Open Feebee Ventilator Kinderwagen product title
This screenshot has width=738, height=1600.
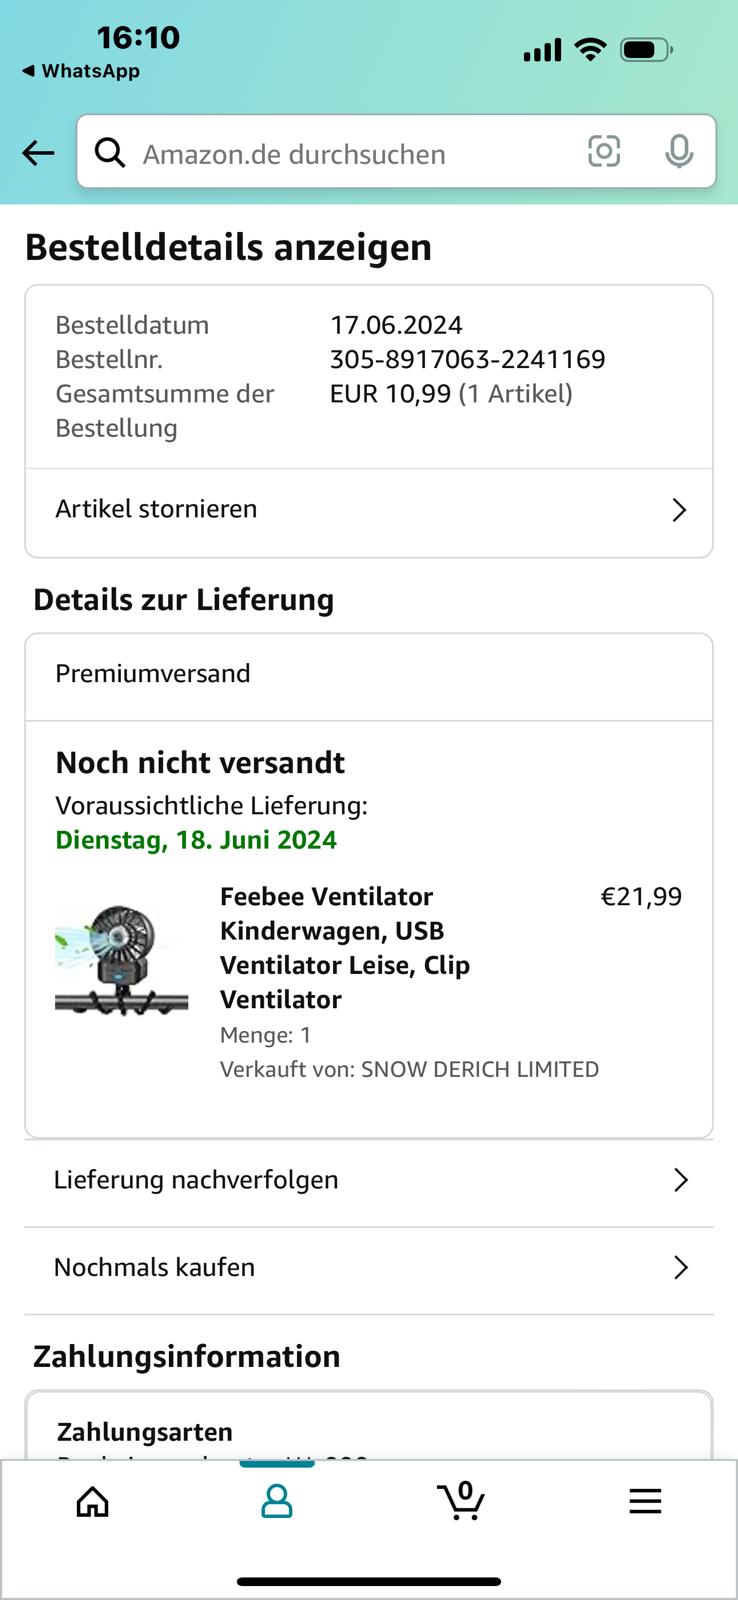(x=345, y=948)
